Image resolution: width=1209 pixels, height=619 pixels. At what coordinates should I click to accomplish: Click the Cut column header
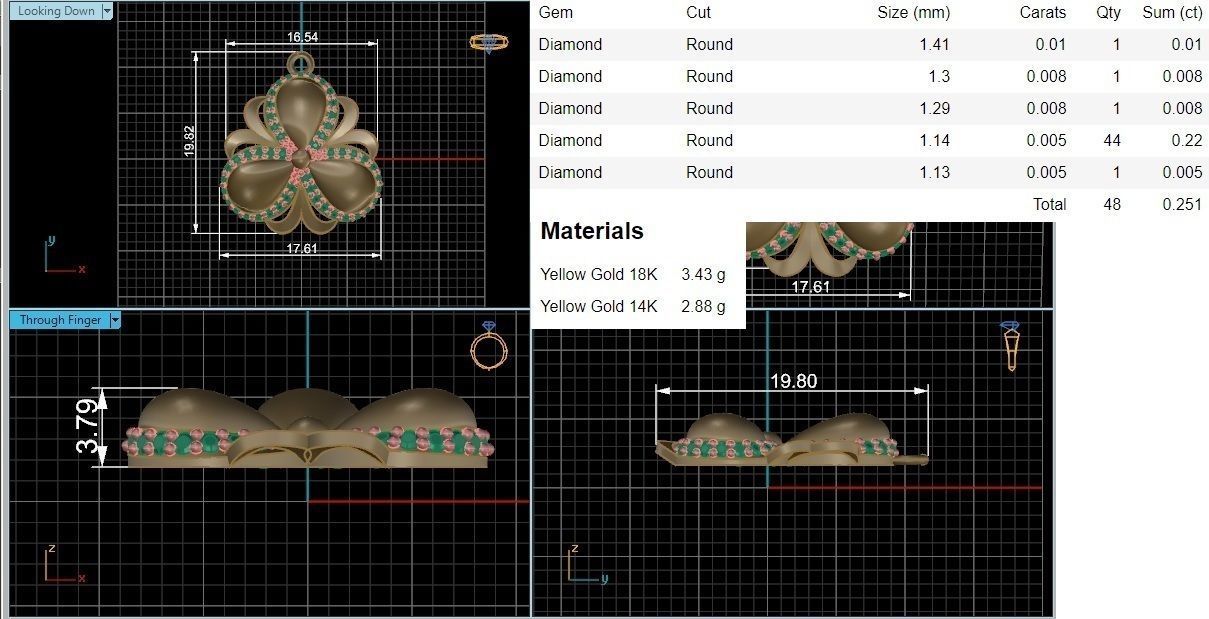[699, 12]
